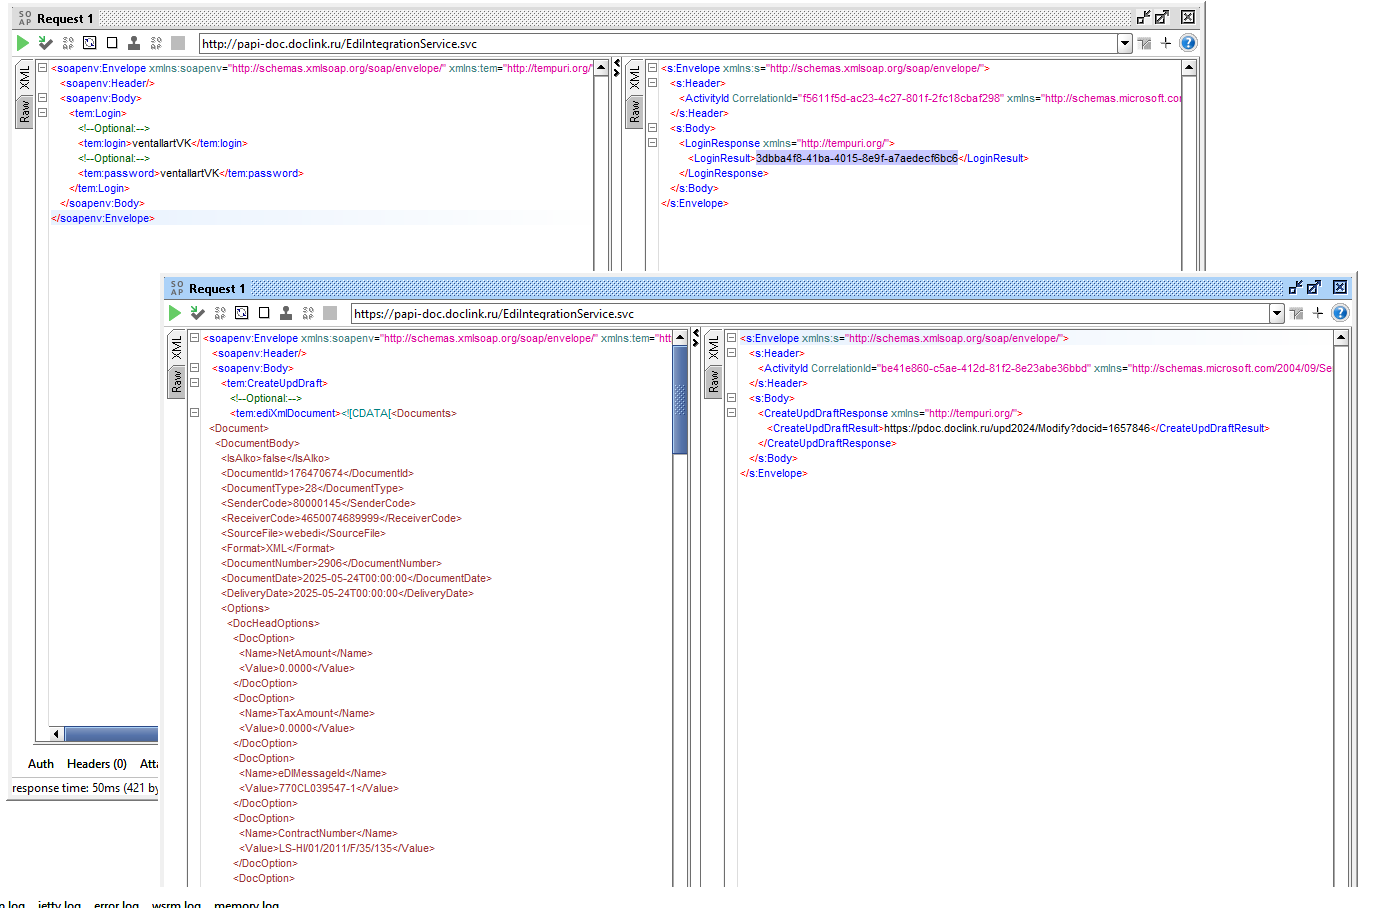Add to TestCase SOAP icon in back window
The height and width of the screenshot is (908, 1394).
pos(68,43)
